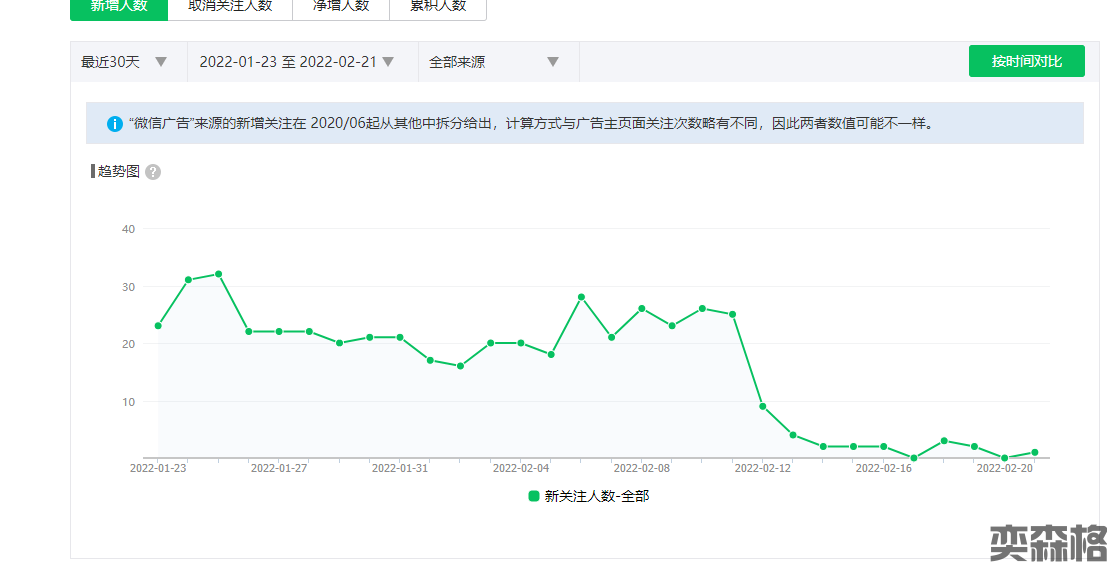Click the 按时间对比 button
The image size is (1107, 562).
(x=1026, y=61)
